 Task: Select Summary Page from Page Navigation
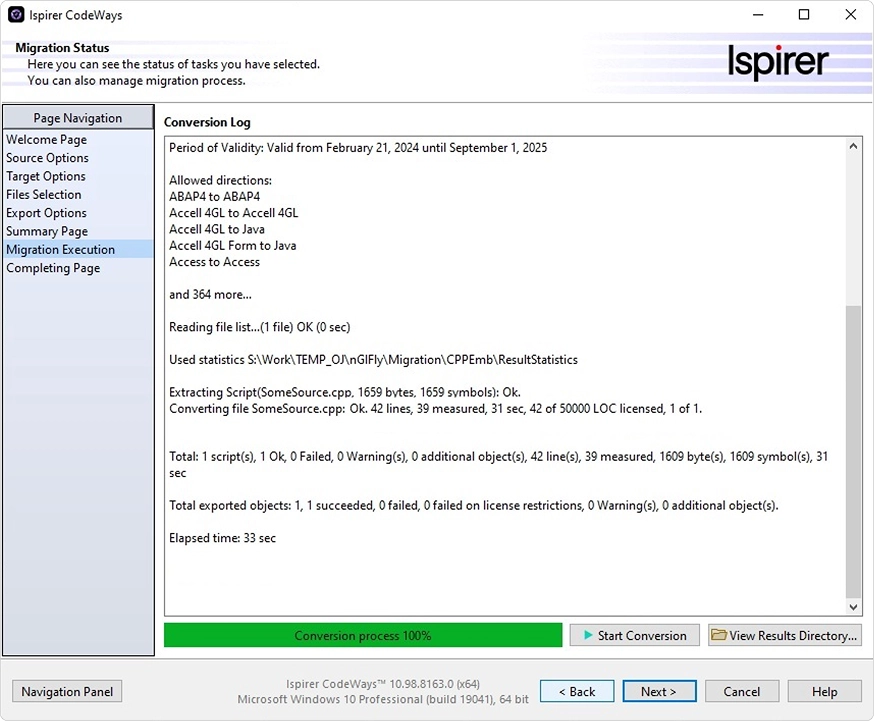46,230
